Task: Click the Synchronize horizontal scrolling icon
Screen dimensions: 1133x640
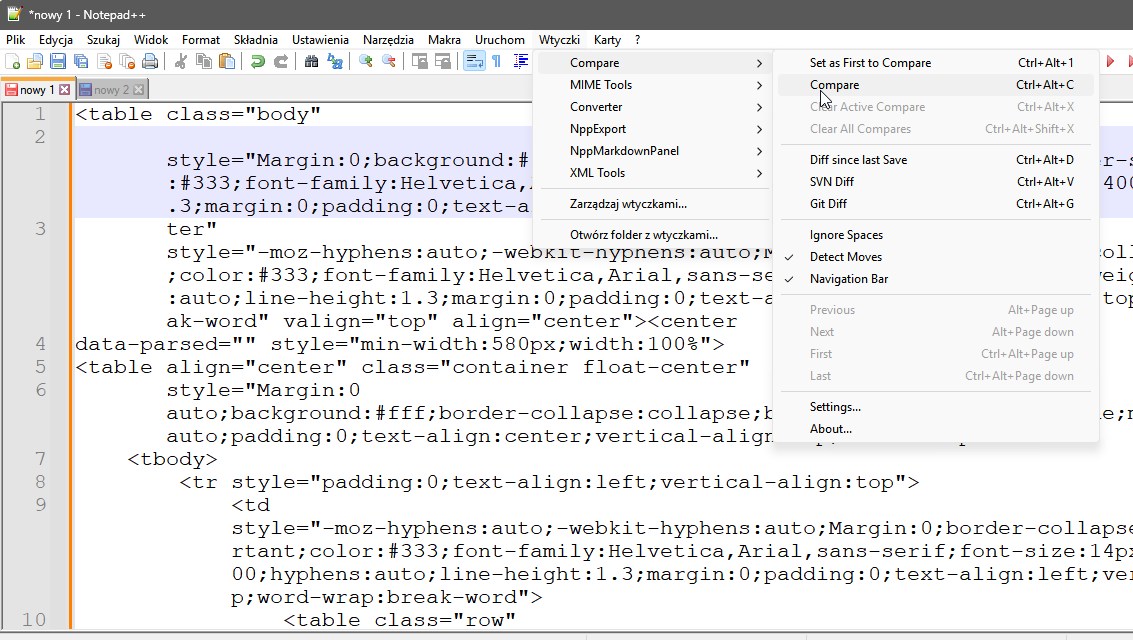Action: [443, 62]
